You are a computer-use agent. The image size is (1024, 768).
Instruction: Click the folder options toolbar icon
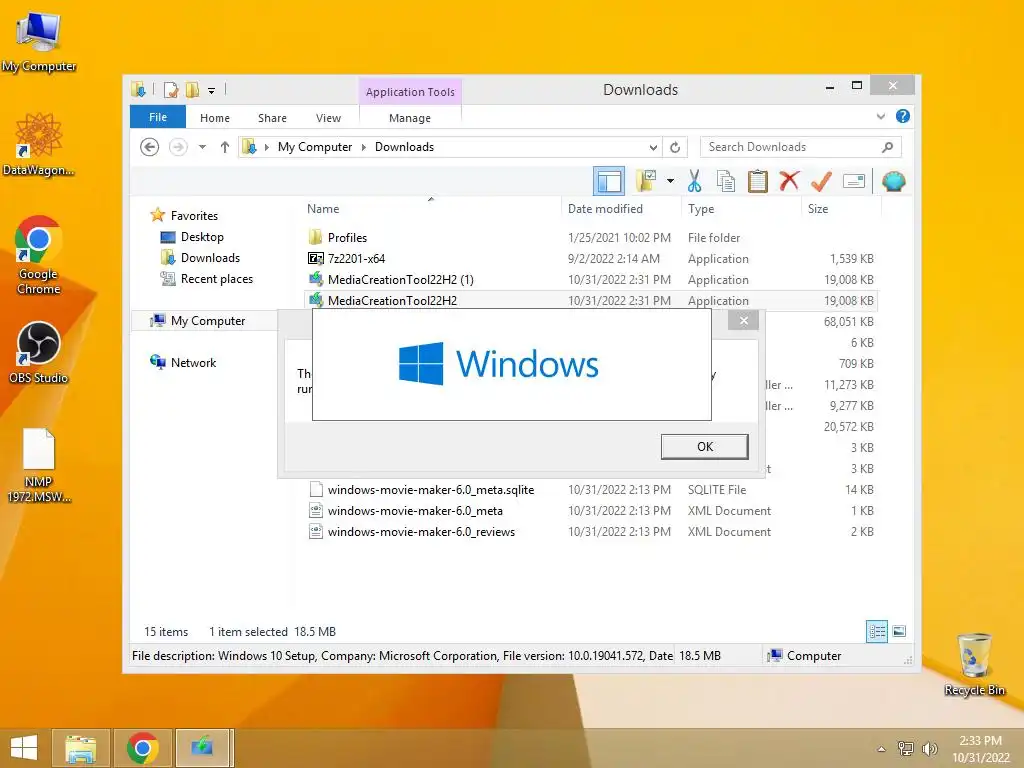pyautogui.click(x=646, y=181)
